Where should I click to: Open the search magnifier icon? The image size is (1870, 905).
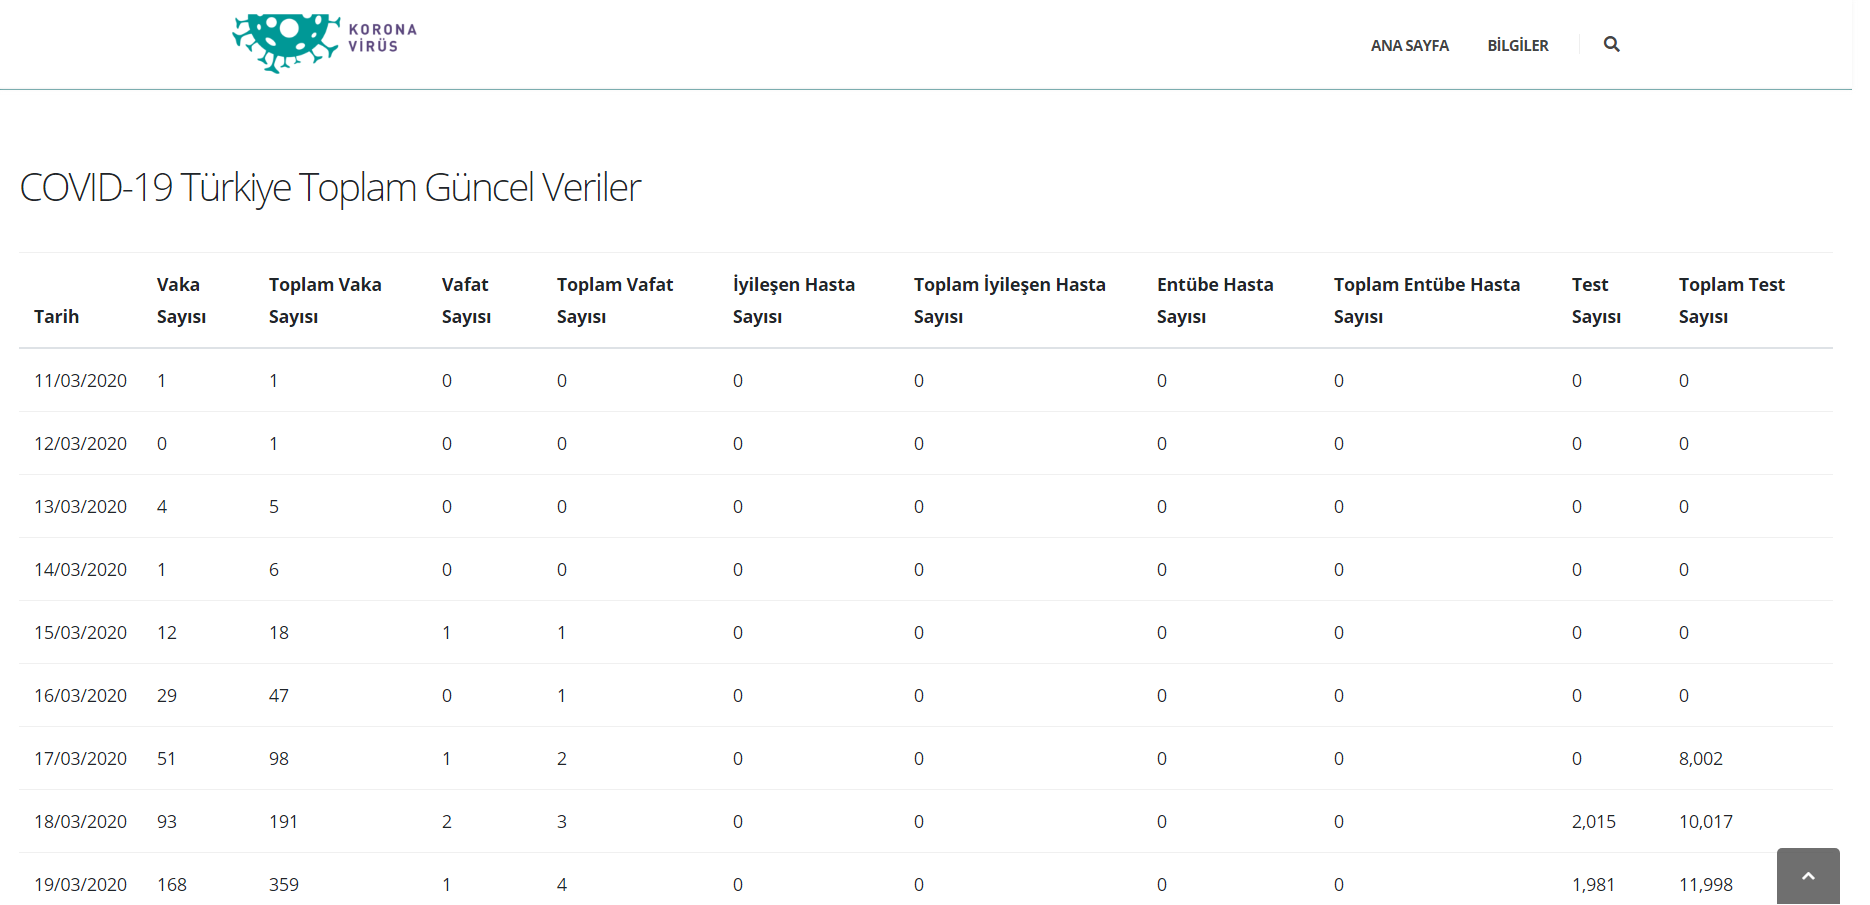coord(1611,44)
